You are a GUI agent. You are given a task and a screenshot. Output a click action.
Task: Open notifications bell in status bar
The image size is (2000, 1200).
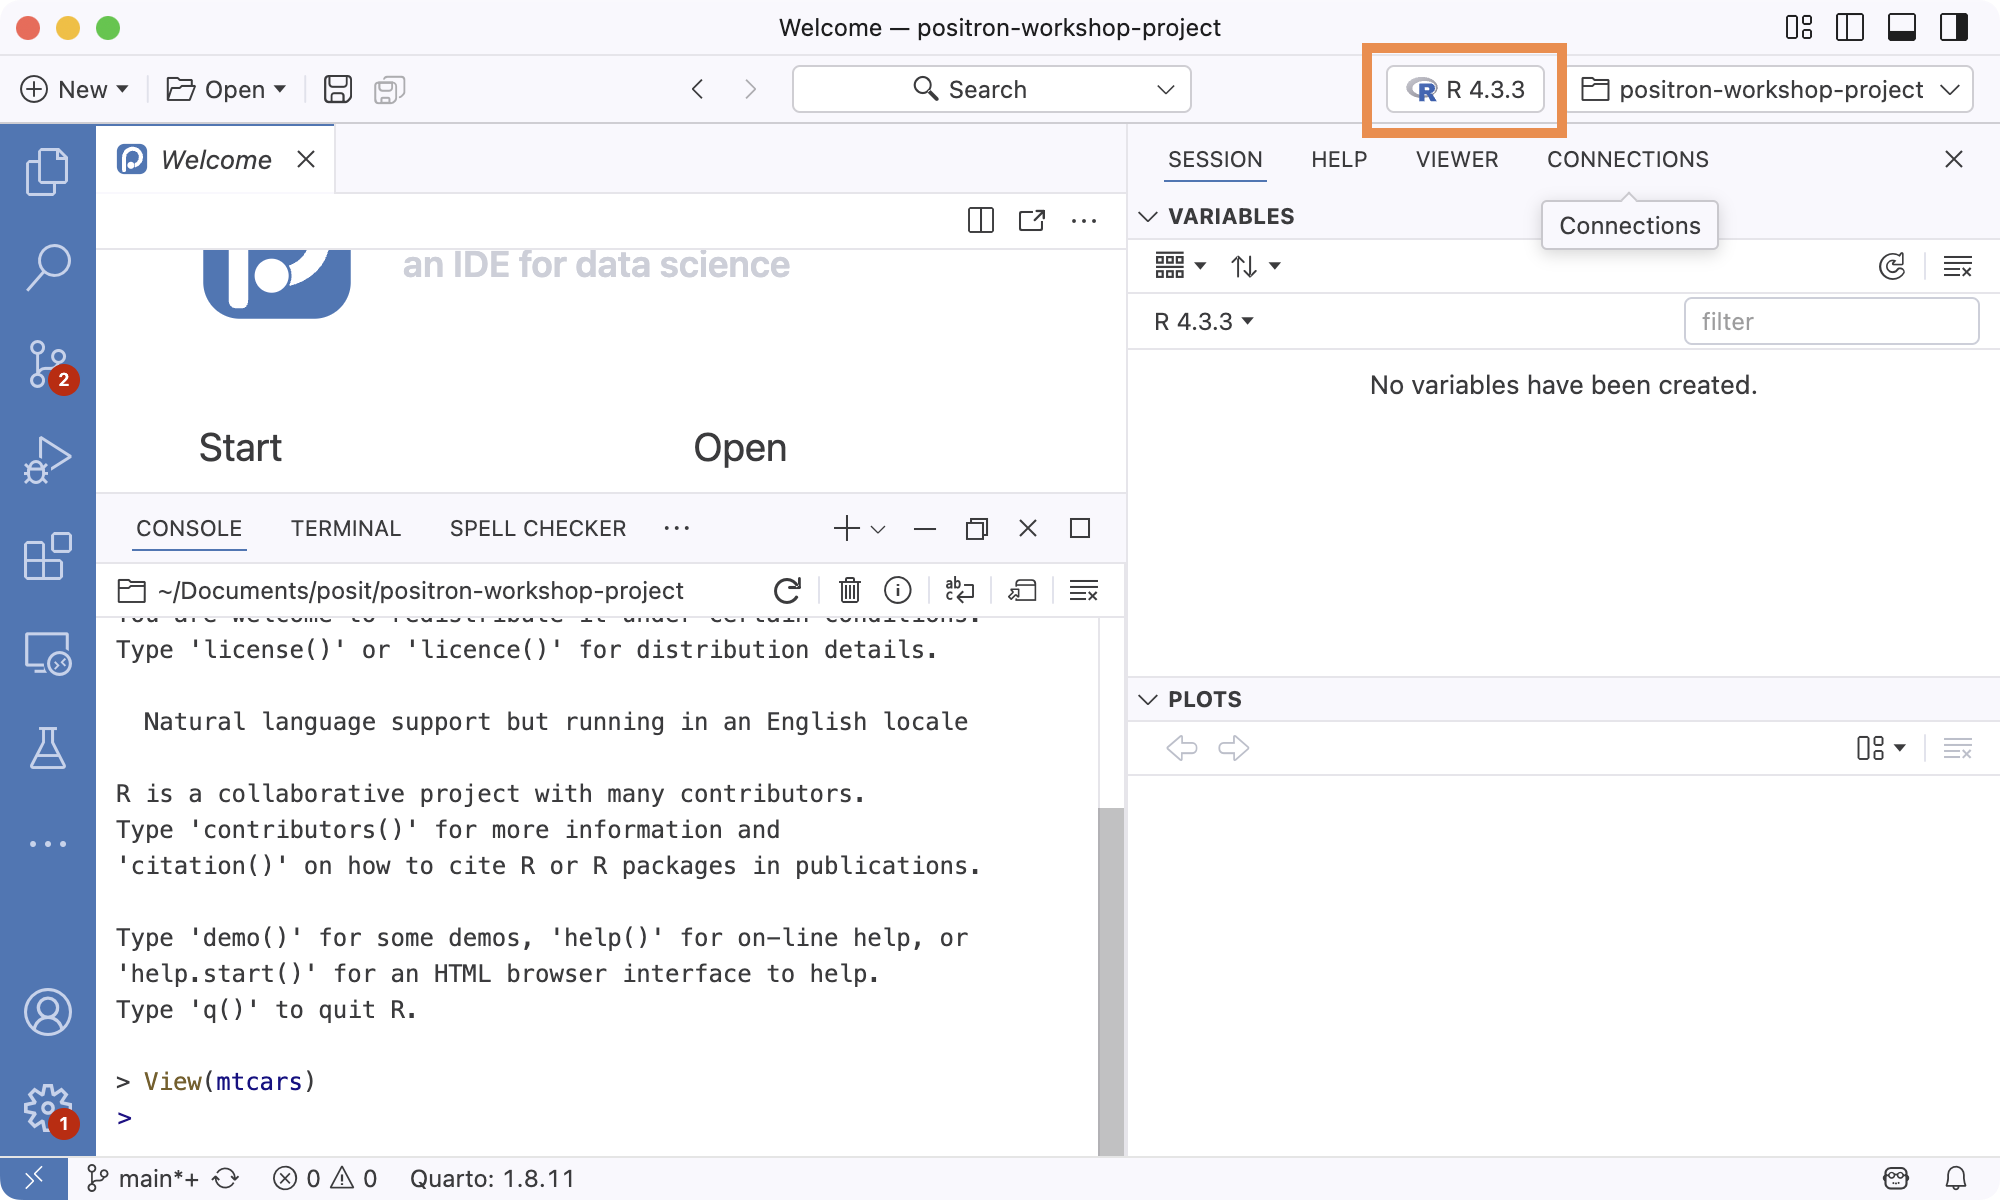(x=1955, y=1178)
